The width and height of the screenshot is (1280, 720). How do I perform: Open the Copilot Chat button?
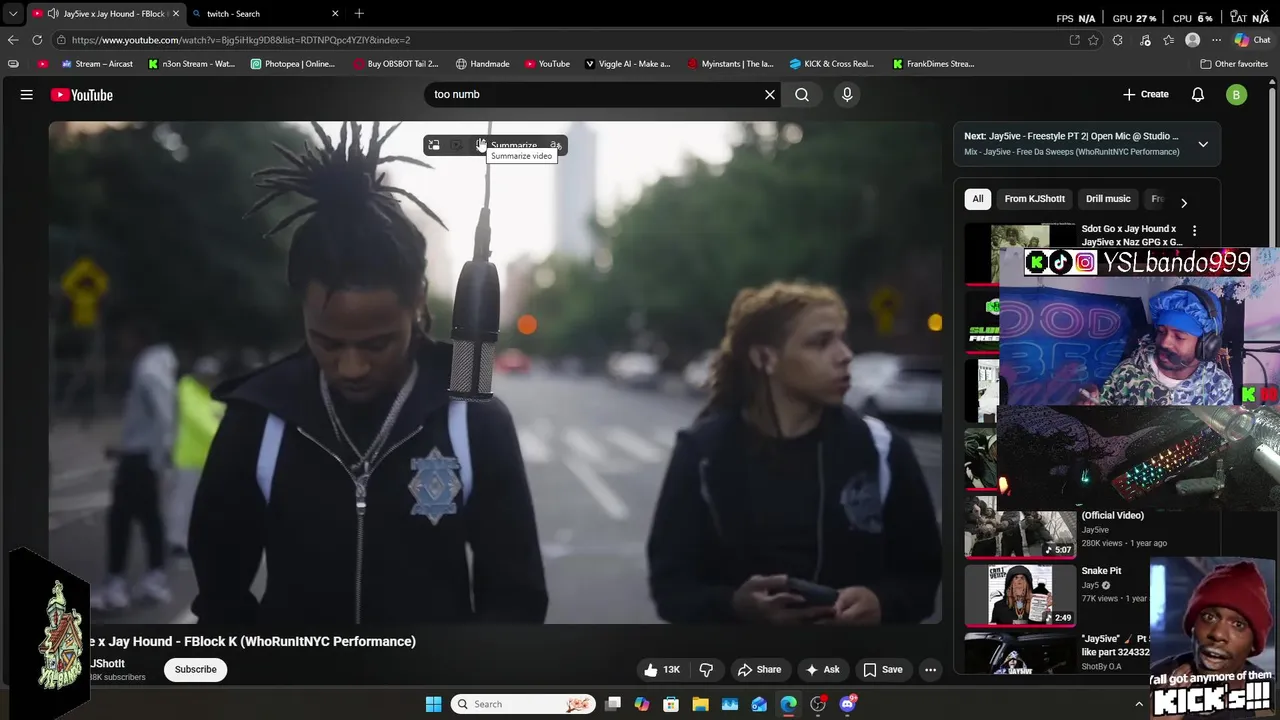tap(1252, 40)
